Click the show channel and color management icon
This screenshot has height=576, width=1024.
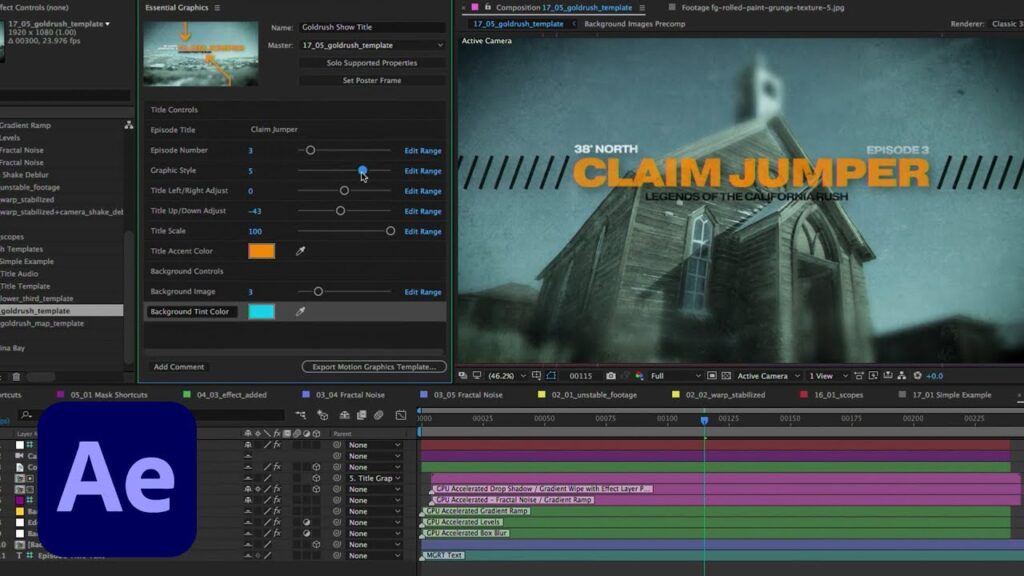pyautogui.click(x=638, y=376)
